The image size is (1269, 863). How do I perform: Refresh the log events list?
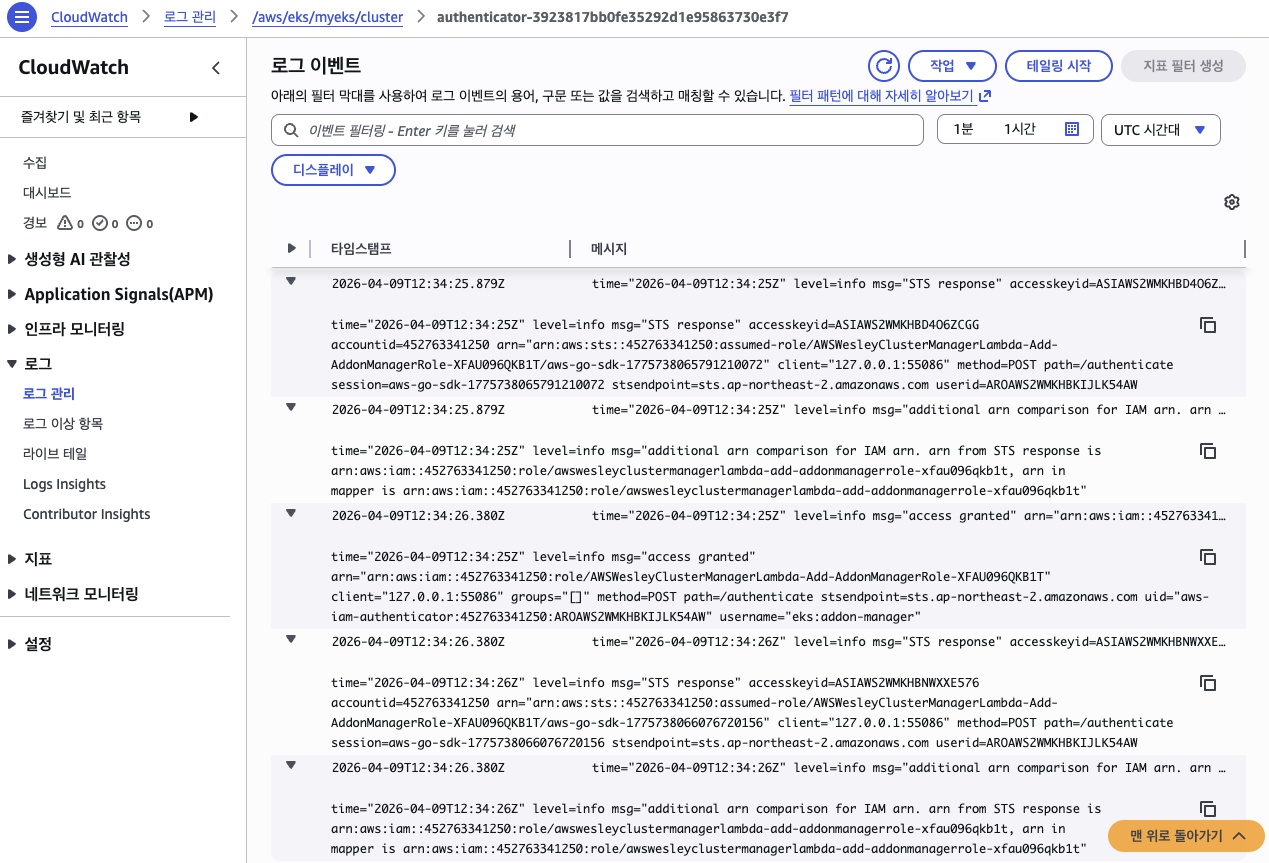click(883, 66)
